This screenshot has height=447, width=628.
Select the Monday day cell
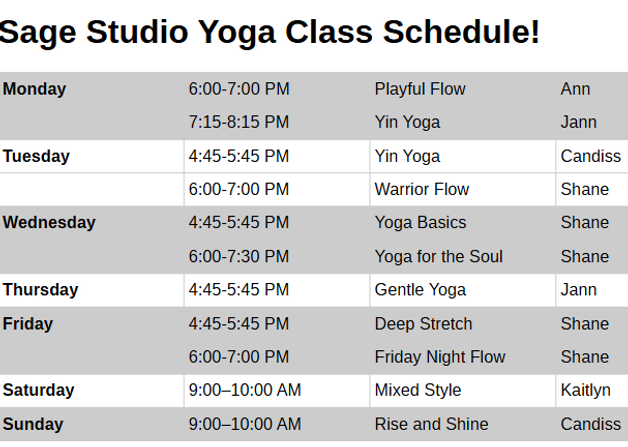pos(35,89)
